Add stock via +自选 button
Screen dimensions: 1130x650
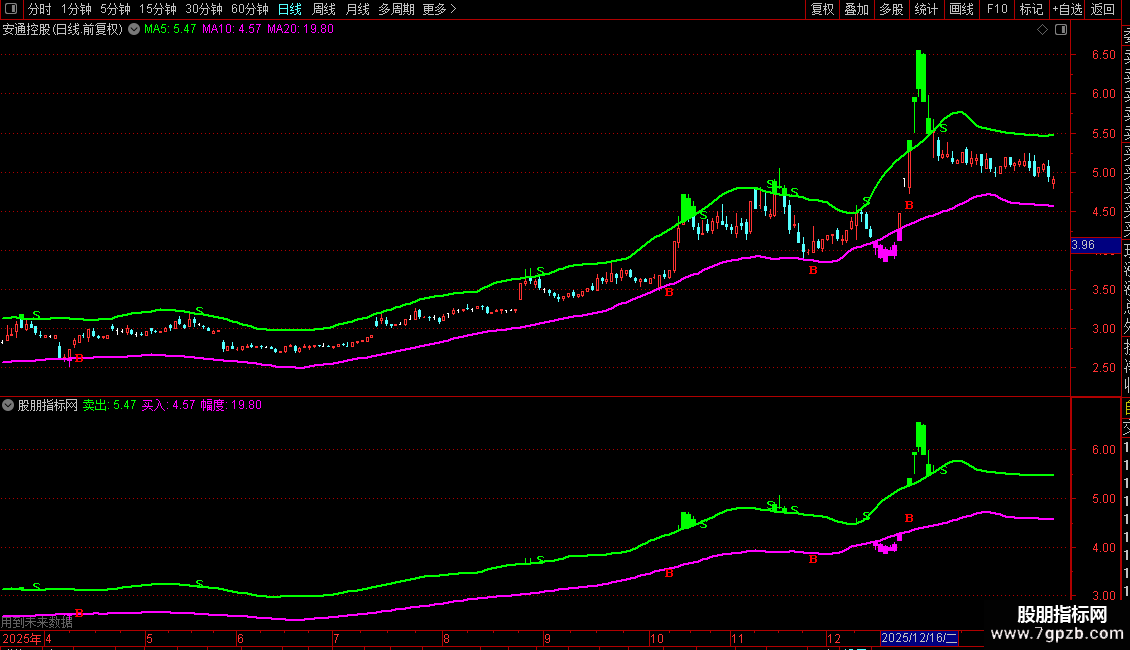(x=1067, y=9)
